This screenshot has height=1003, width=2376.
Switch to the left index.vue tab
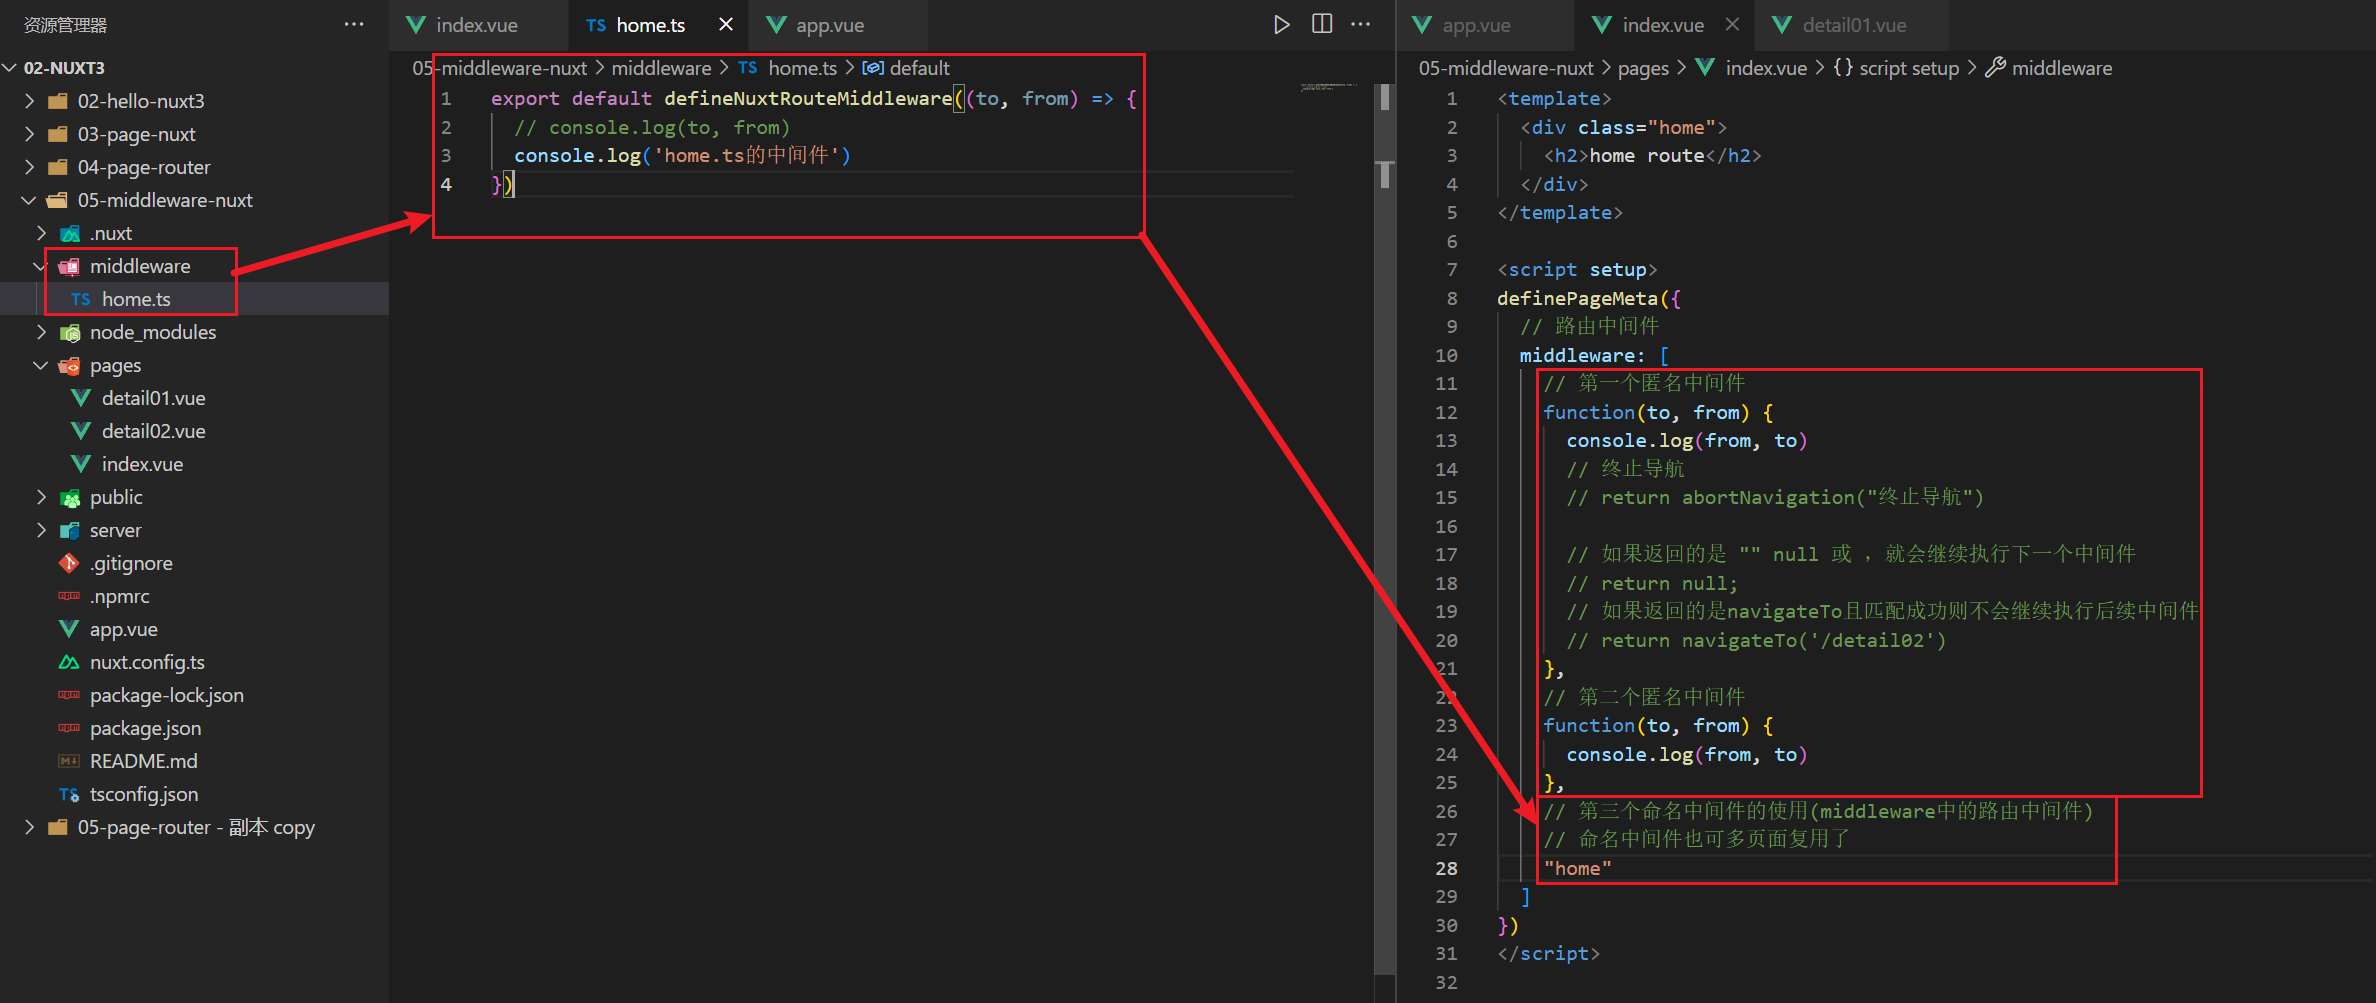(x=478, y=25)
